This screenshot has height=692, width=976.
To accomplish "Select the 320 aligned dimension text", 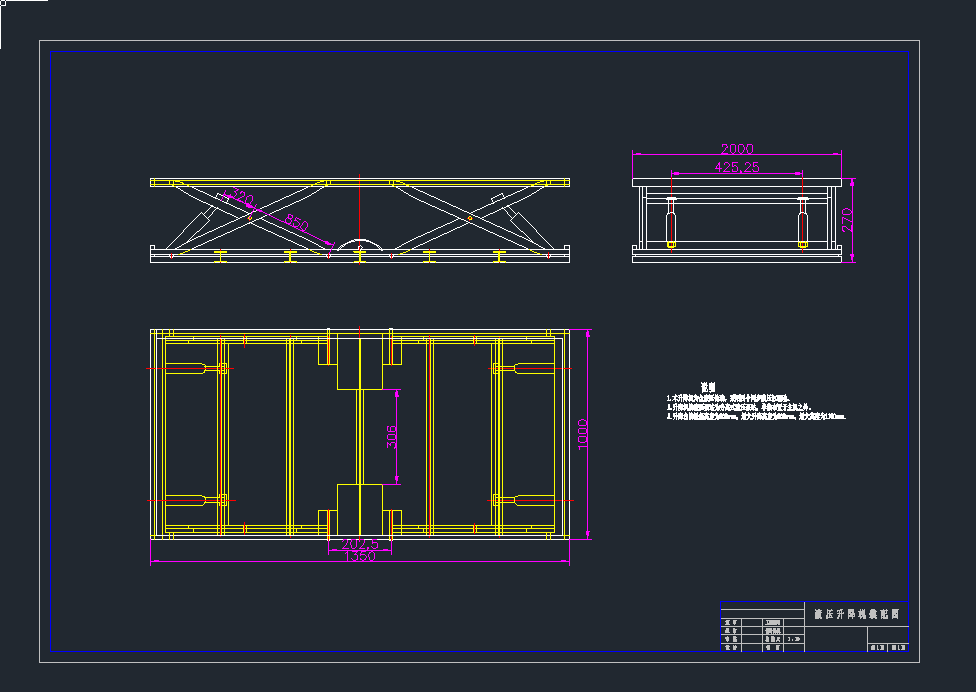I will point(241,197).
